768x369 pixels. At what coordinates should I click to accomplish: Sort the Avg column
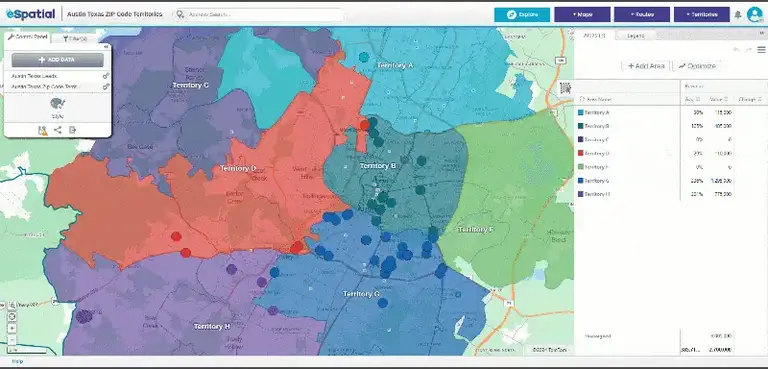coord(692,99)
